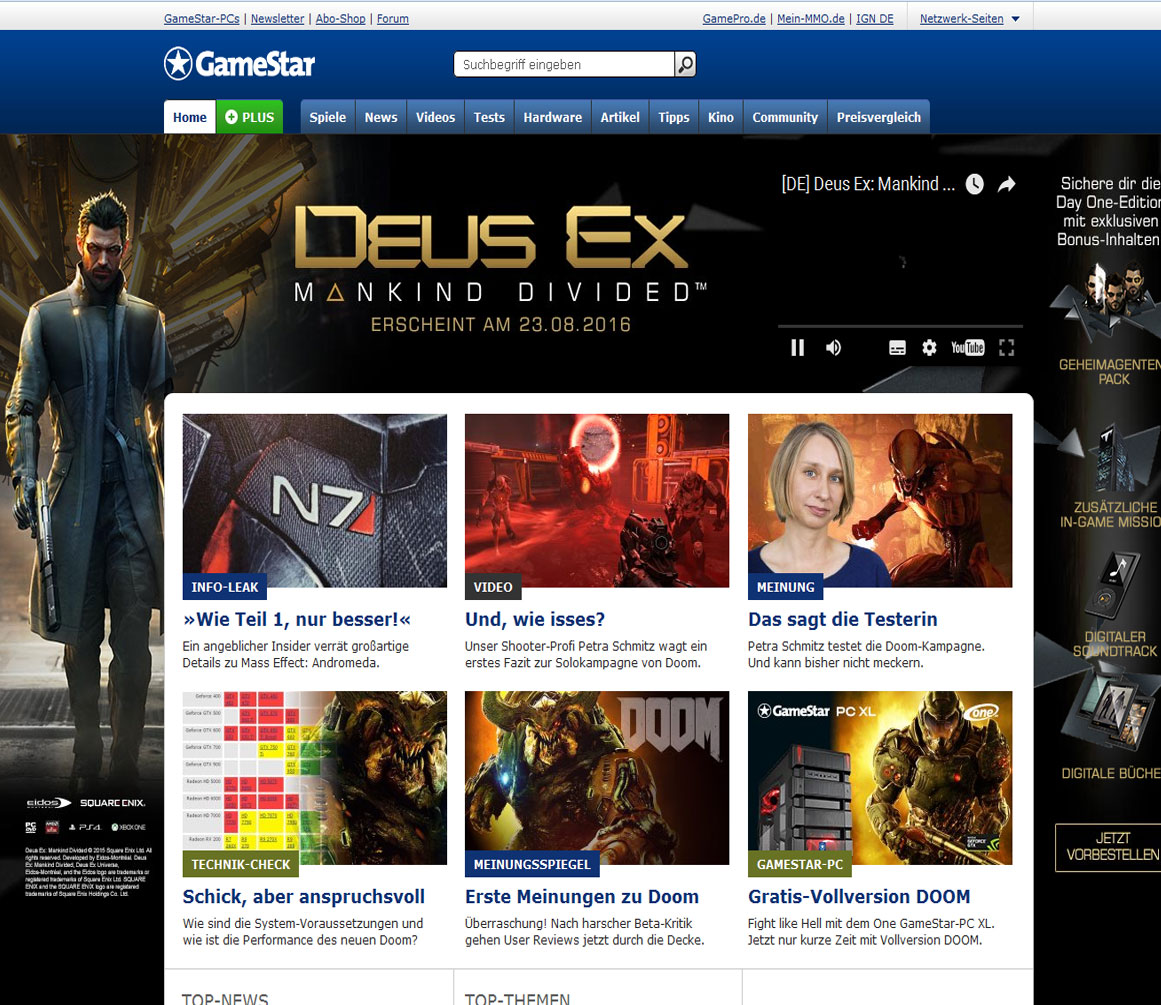Expand the Netzwerk-Seiten dropdown
This screenshot has width=1161, height=1005.
(x=969, y=19)
